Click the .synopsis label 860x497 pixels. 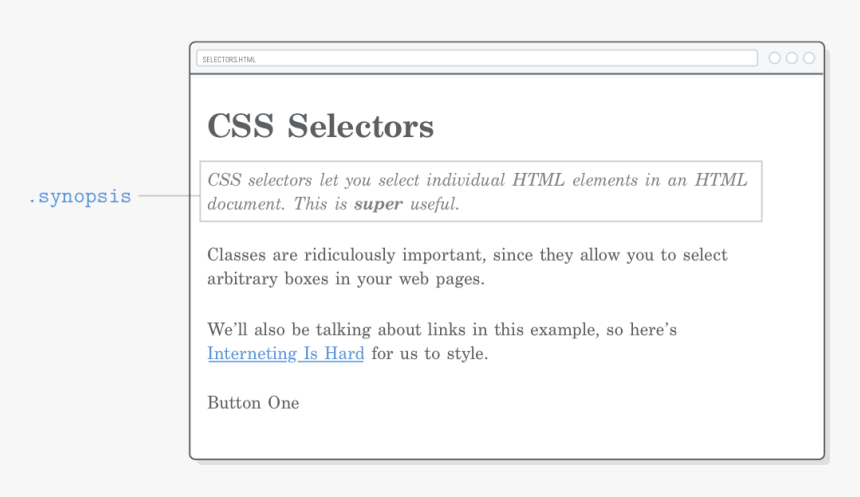coord(80,196)
